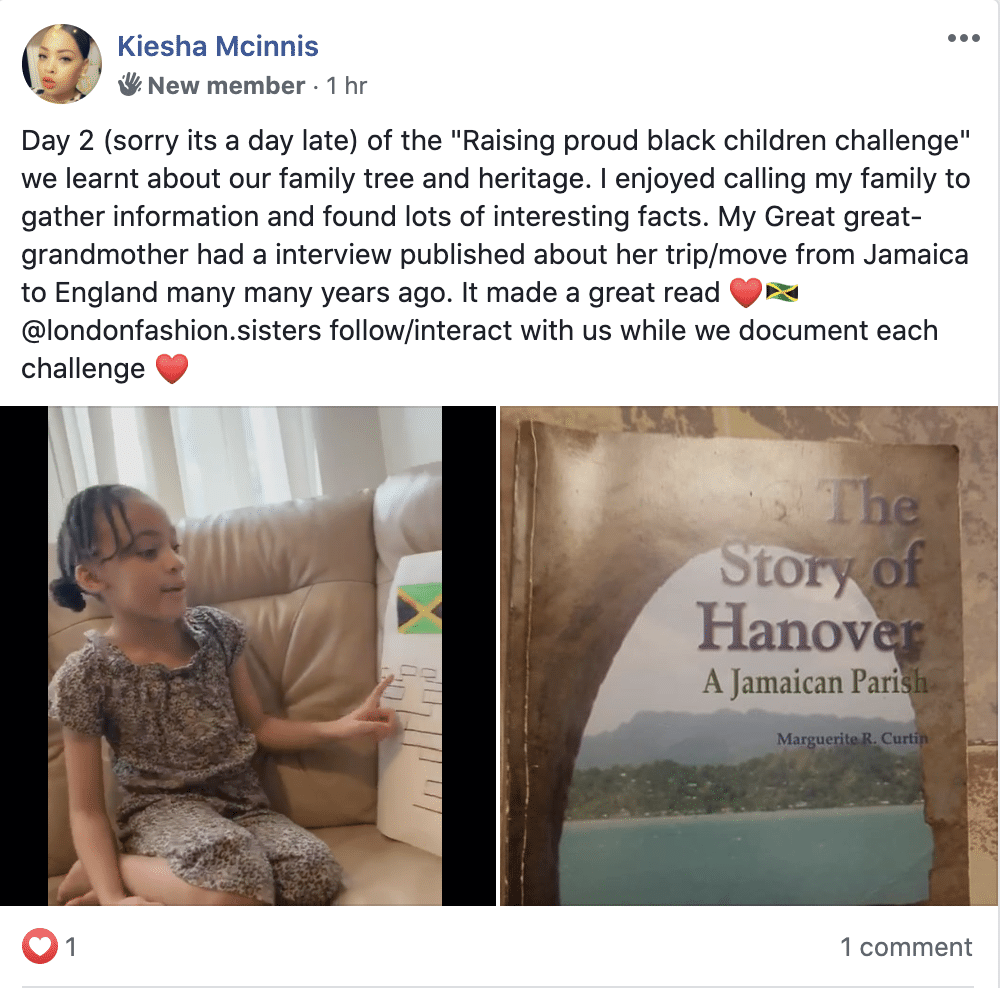Viewport: 1000px width, 988px height.
Task: Open the video of girl with family tree
Action: tap(247, 656)
